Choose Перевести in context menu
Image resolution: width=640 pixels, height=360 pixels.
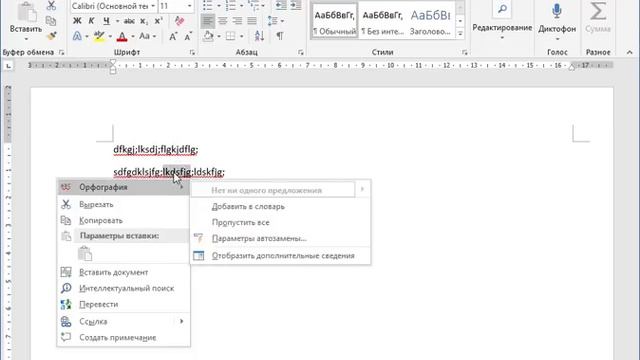[x=123, y=304]
